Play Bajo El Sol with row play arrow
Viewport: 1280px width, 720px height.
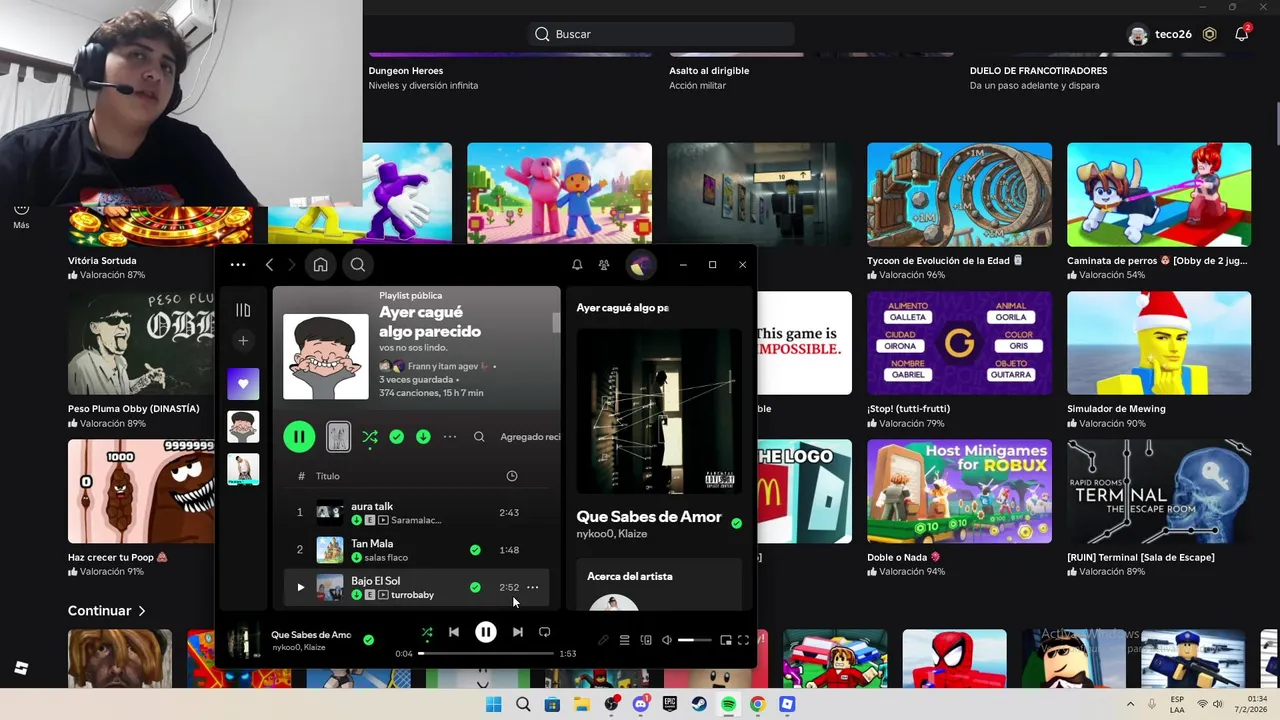[x=300, y=587]
